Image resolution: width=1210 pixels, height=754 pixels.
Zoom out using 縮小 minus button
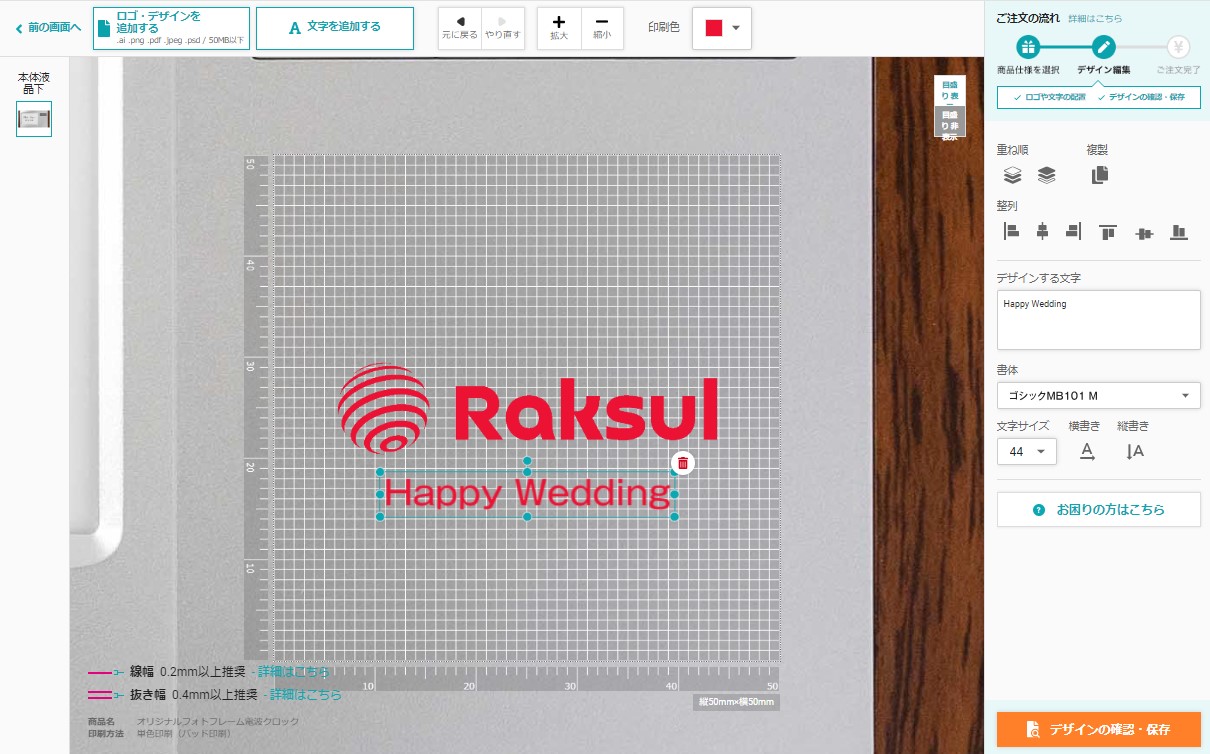point(601,28)
